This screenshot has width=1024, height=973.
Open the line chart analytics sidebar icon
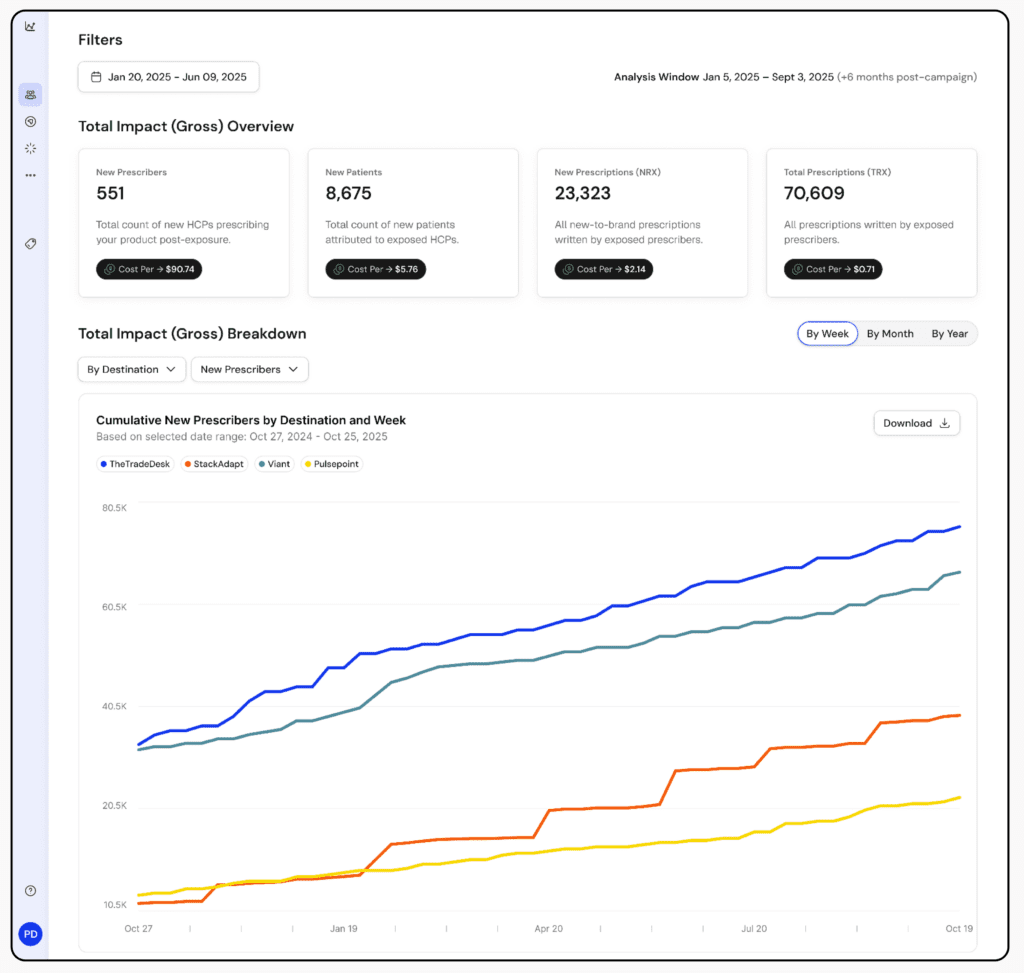(30, 27)
